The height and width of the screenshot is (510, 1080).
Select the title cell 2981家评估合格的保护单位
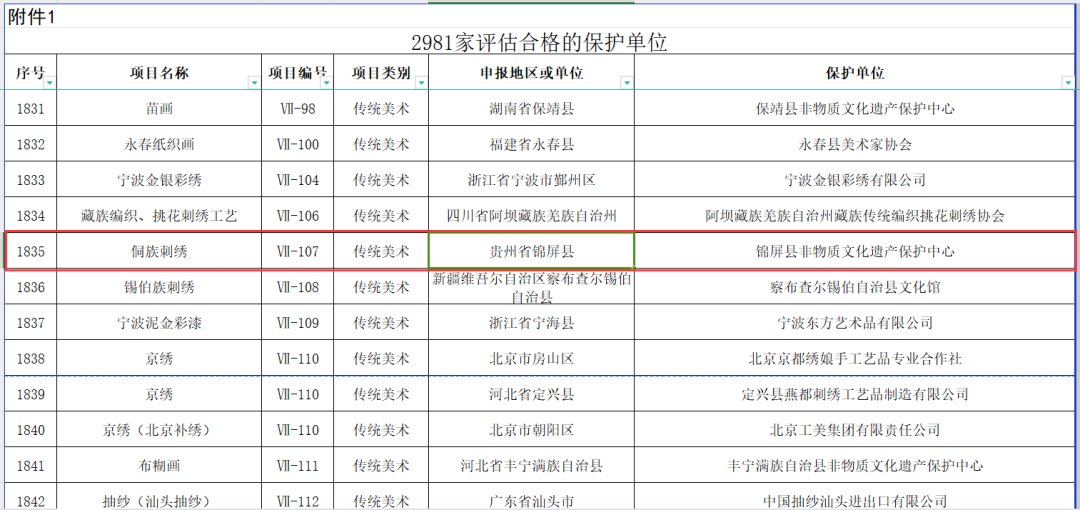[539, 43]
